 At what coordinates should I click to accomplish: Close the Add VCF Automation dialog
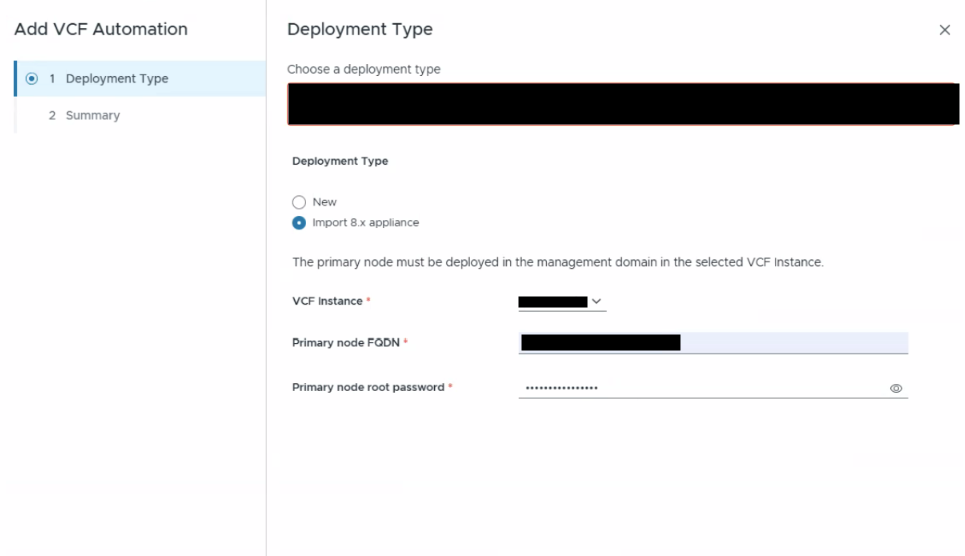(944, 30)
